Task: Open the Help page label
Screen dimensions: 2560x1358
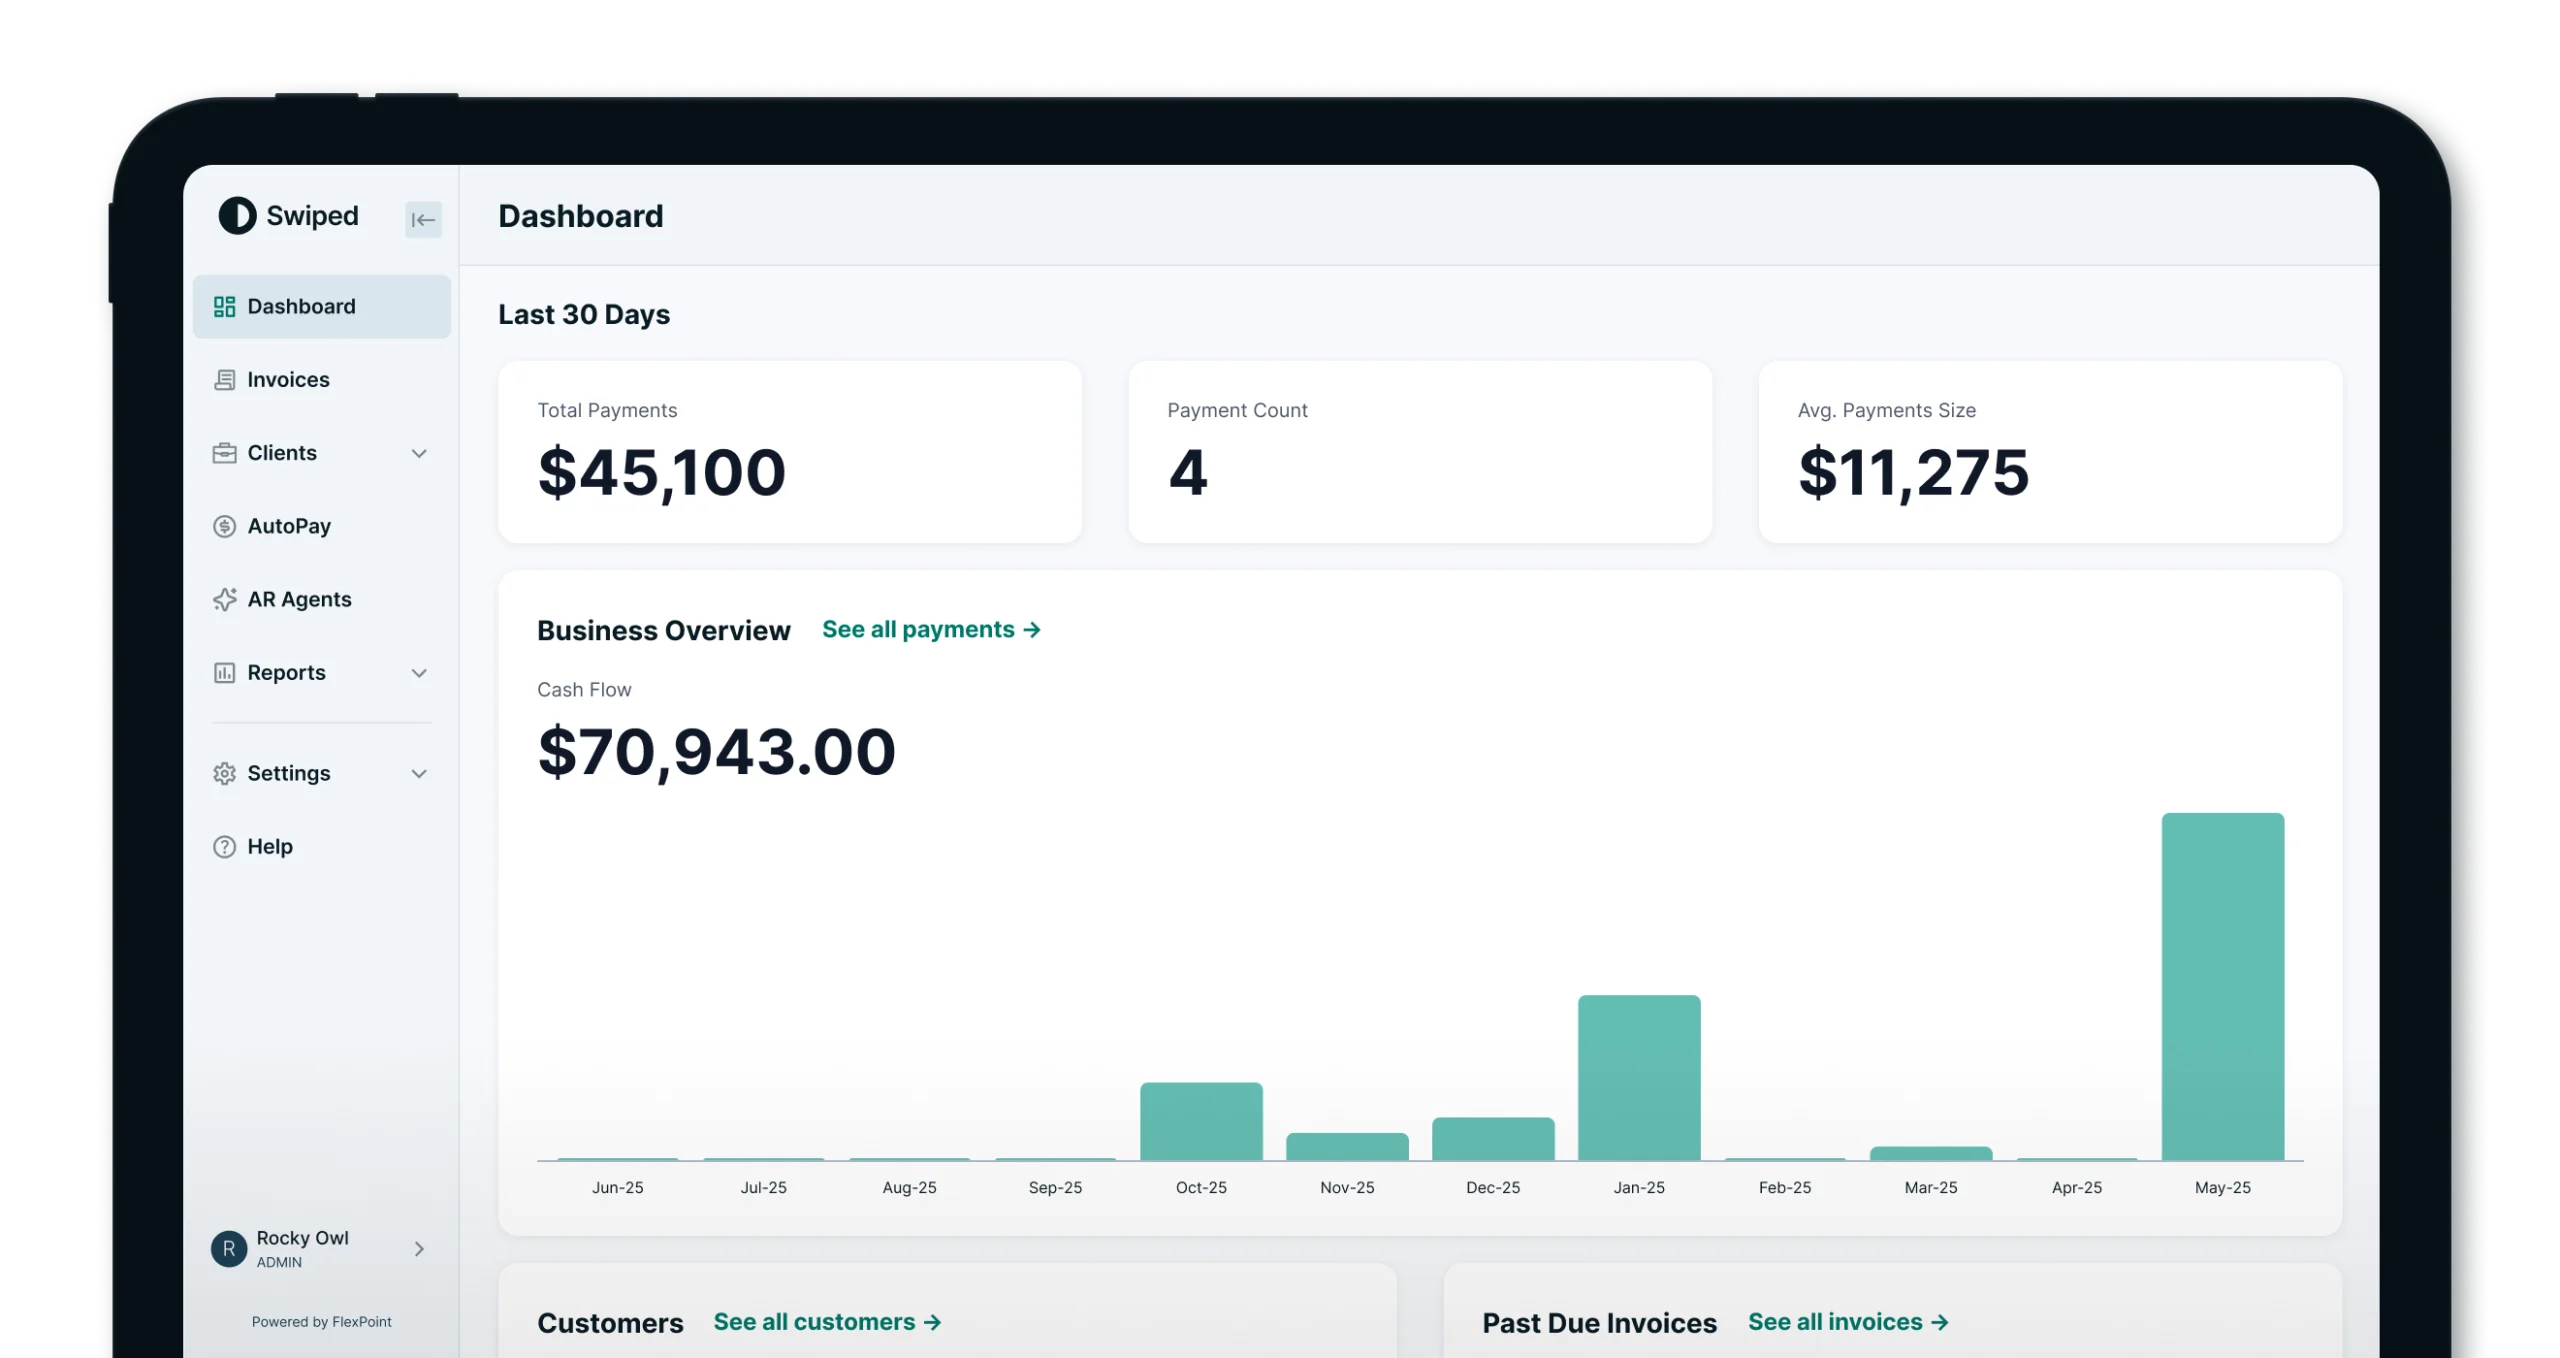Action: [270, 846]
